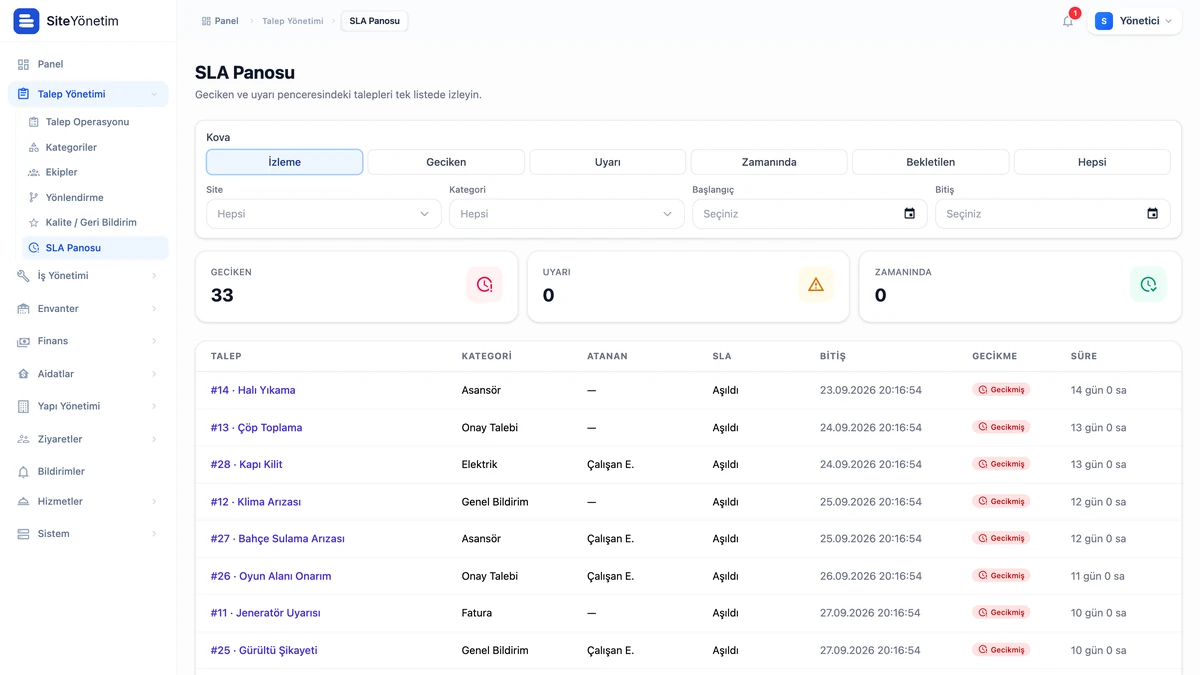This screenshot has width=1200, height=675.
Task: Click the SiteYönetim logo icon
Action: (x=26, y=21)
